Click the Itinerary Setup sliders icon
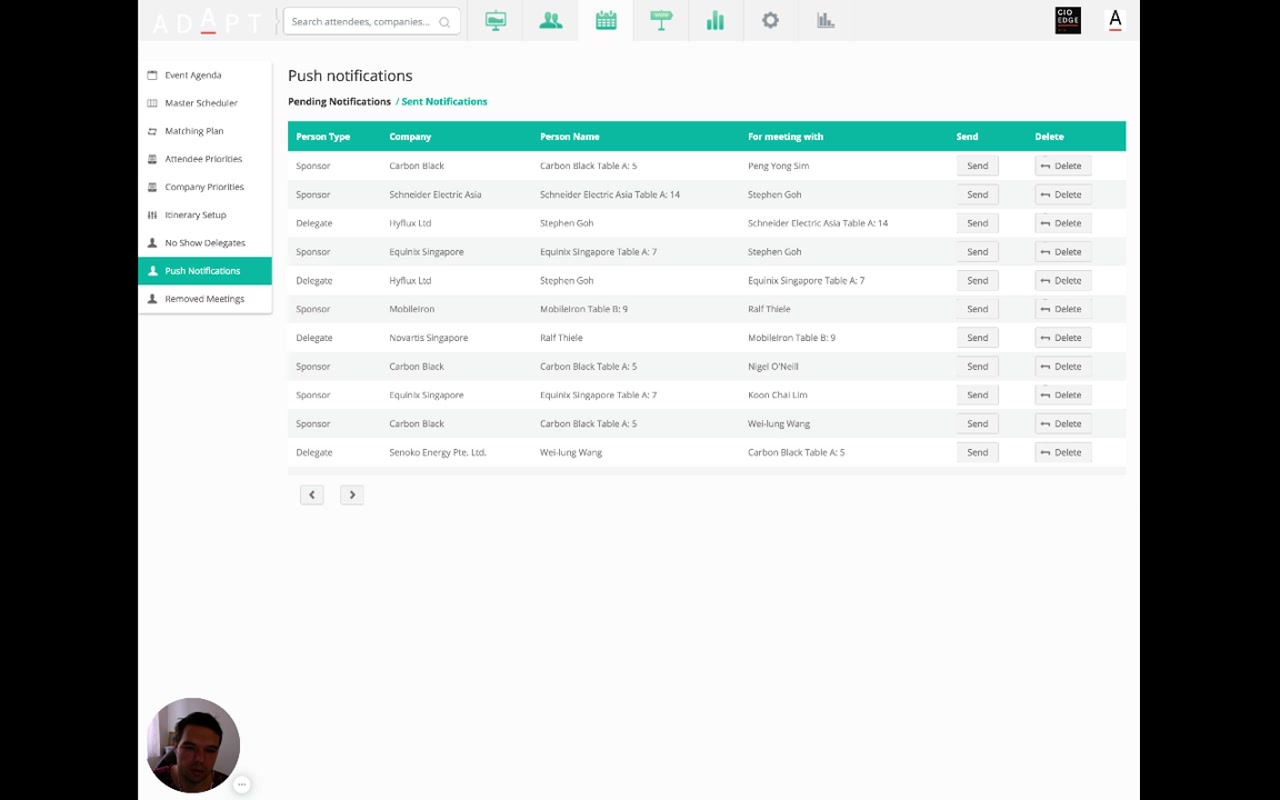 coord(152,215)
